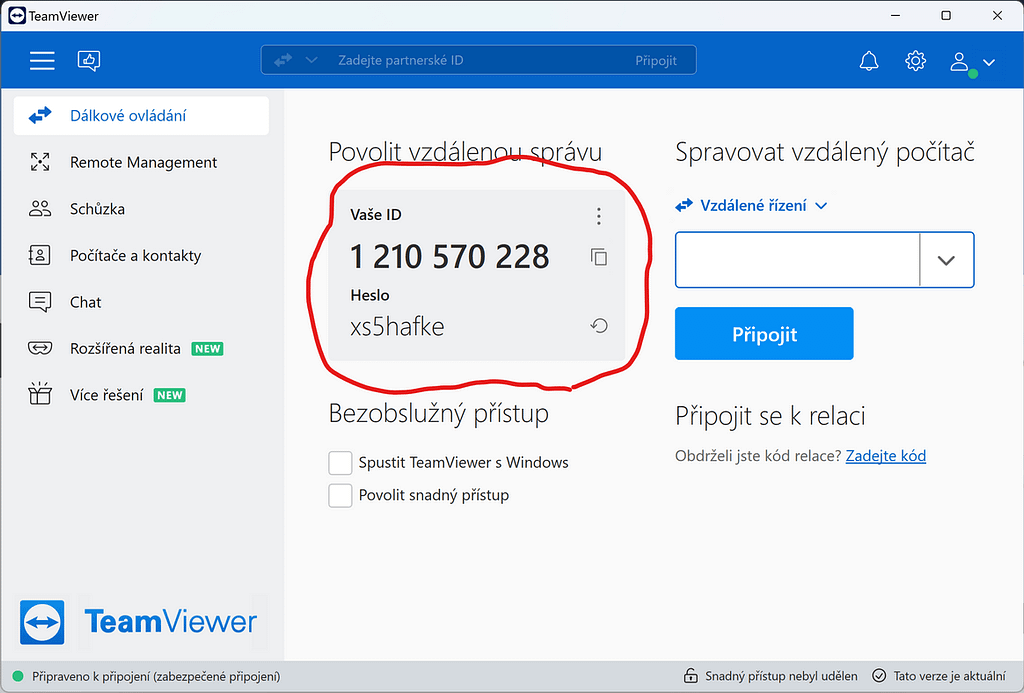
Task: Open the Zadejte kód link
Action: (886, 456)
